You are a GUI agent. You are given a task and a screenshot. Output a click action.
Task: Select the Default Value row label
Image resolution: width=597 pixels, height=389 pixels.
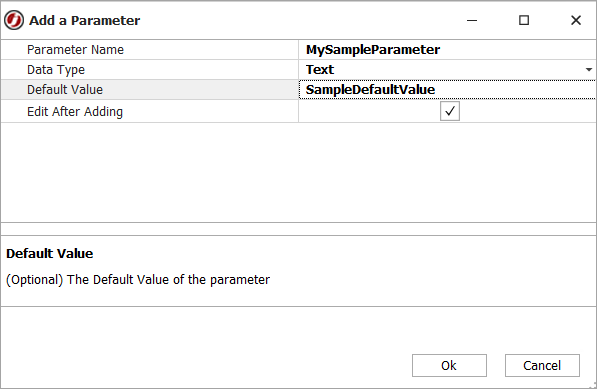click(x=65, y=90)
